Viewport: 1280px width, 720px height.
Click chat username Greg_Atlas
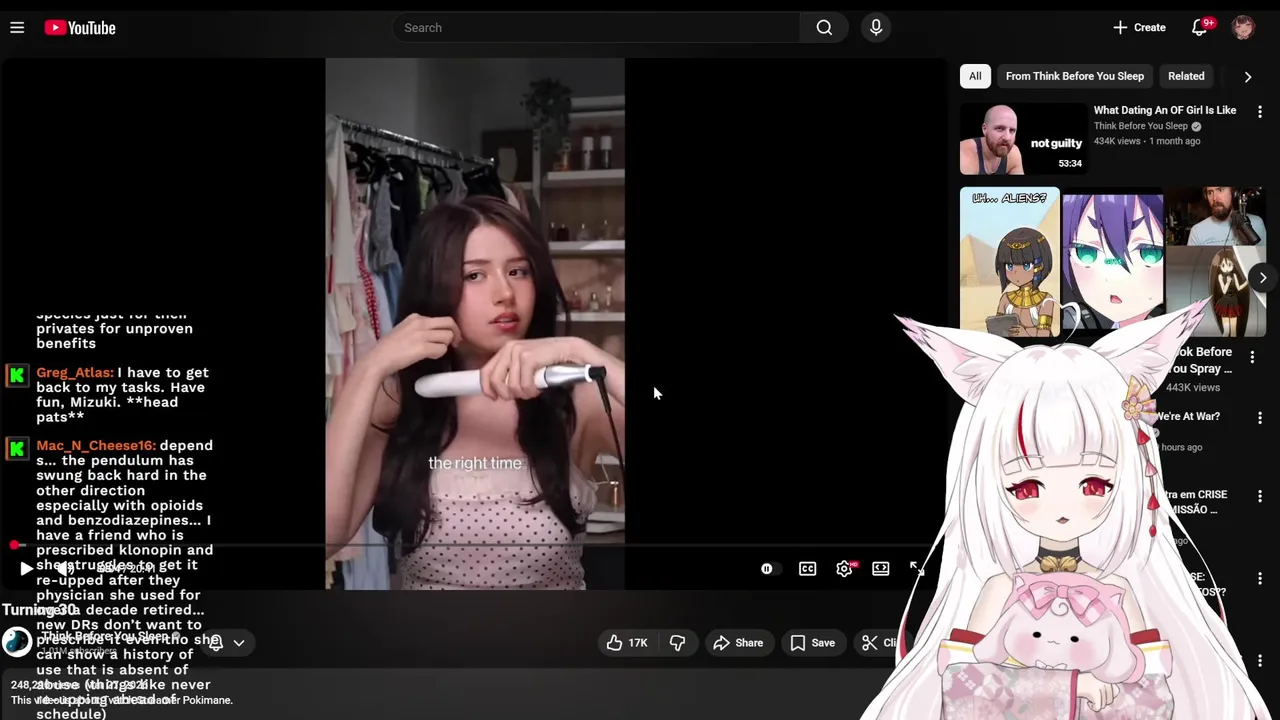tap(75, 372)
